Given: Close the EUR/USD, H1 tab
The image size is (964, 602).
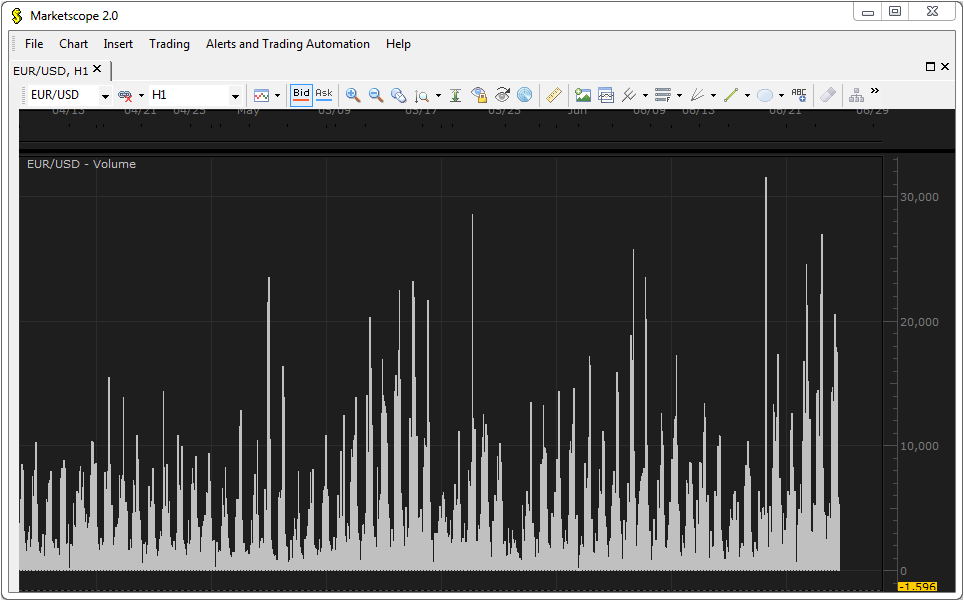Looking at the screenshot, I should coord(97,69).
